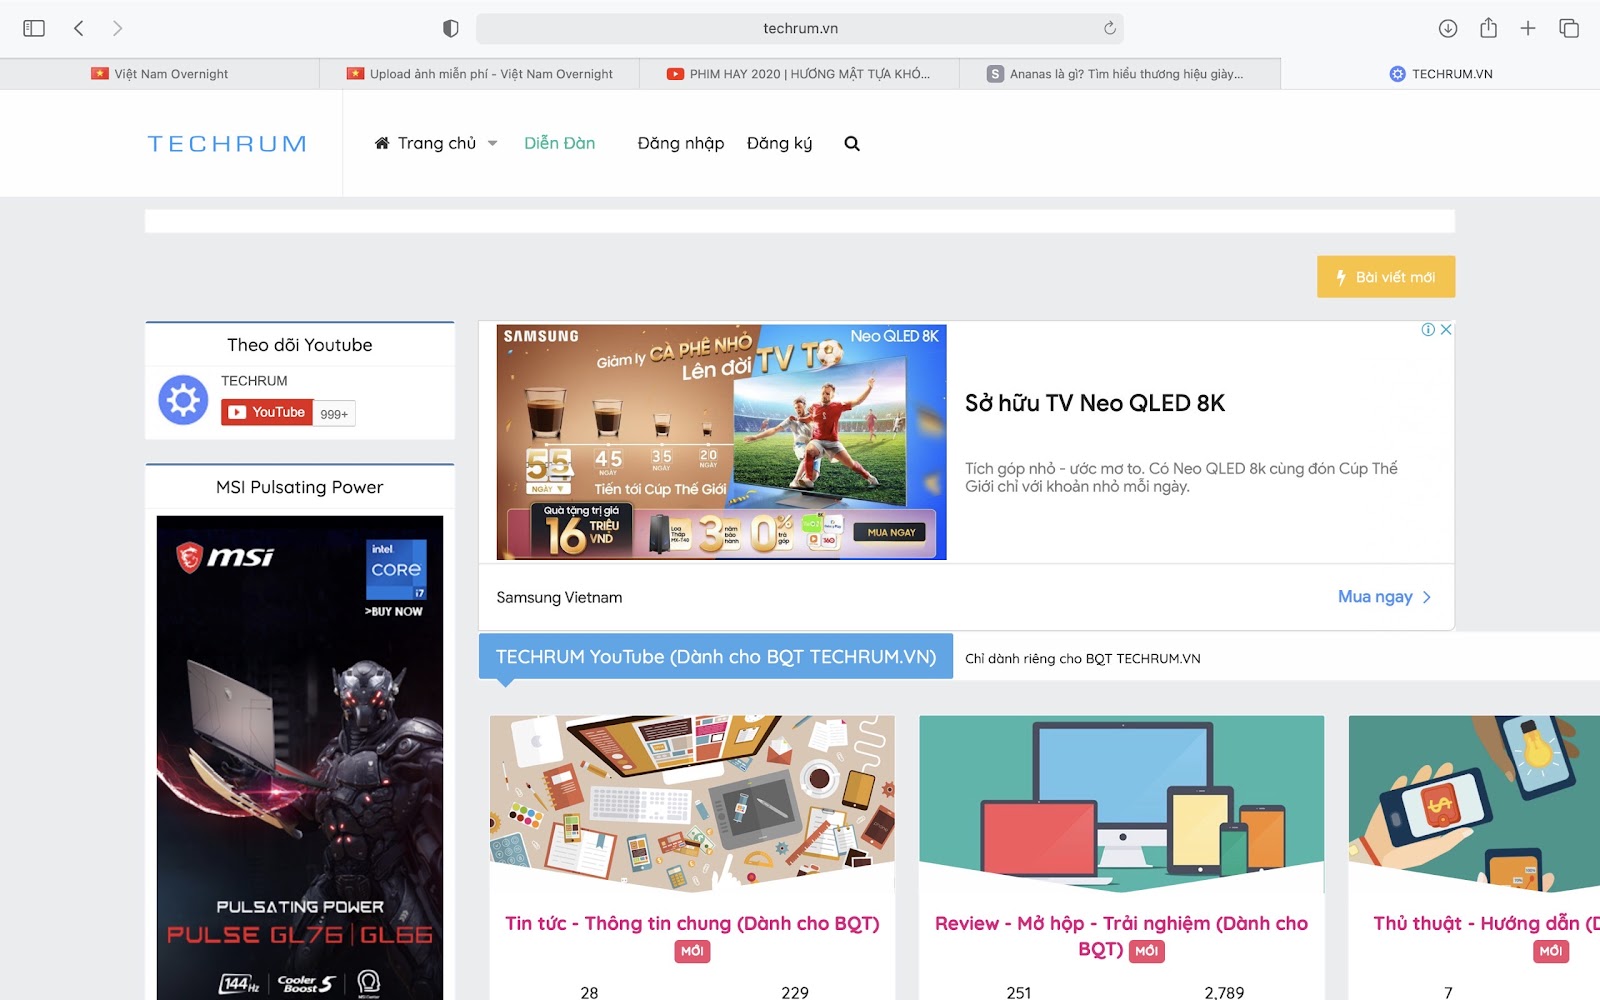Click MỚI badge under Tin tức forum
The width and height of the screenshot is (1600, 1000).
point(692,952)
